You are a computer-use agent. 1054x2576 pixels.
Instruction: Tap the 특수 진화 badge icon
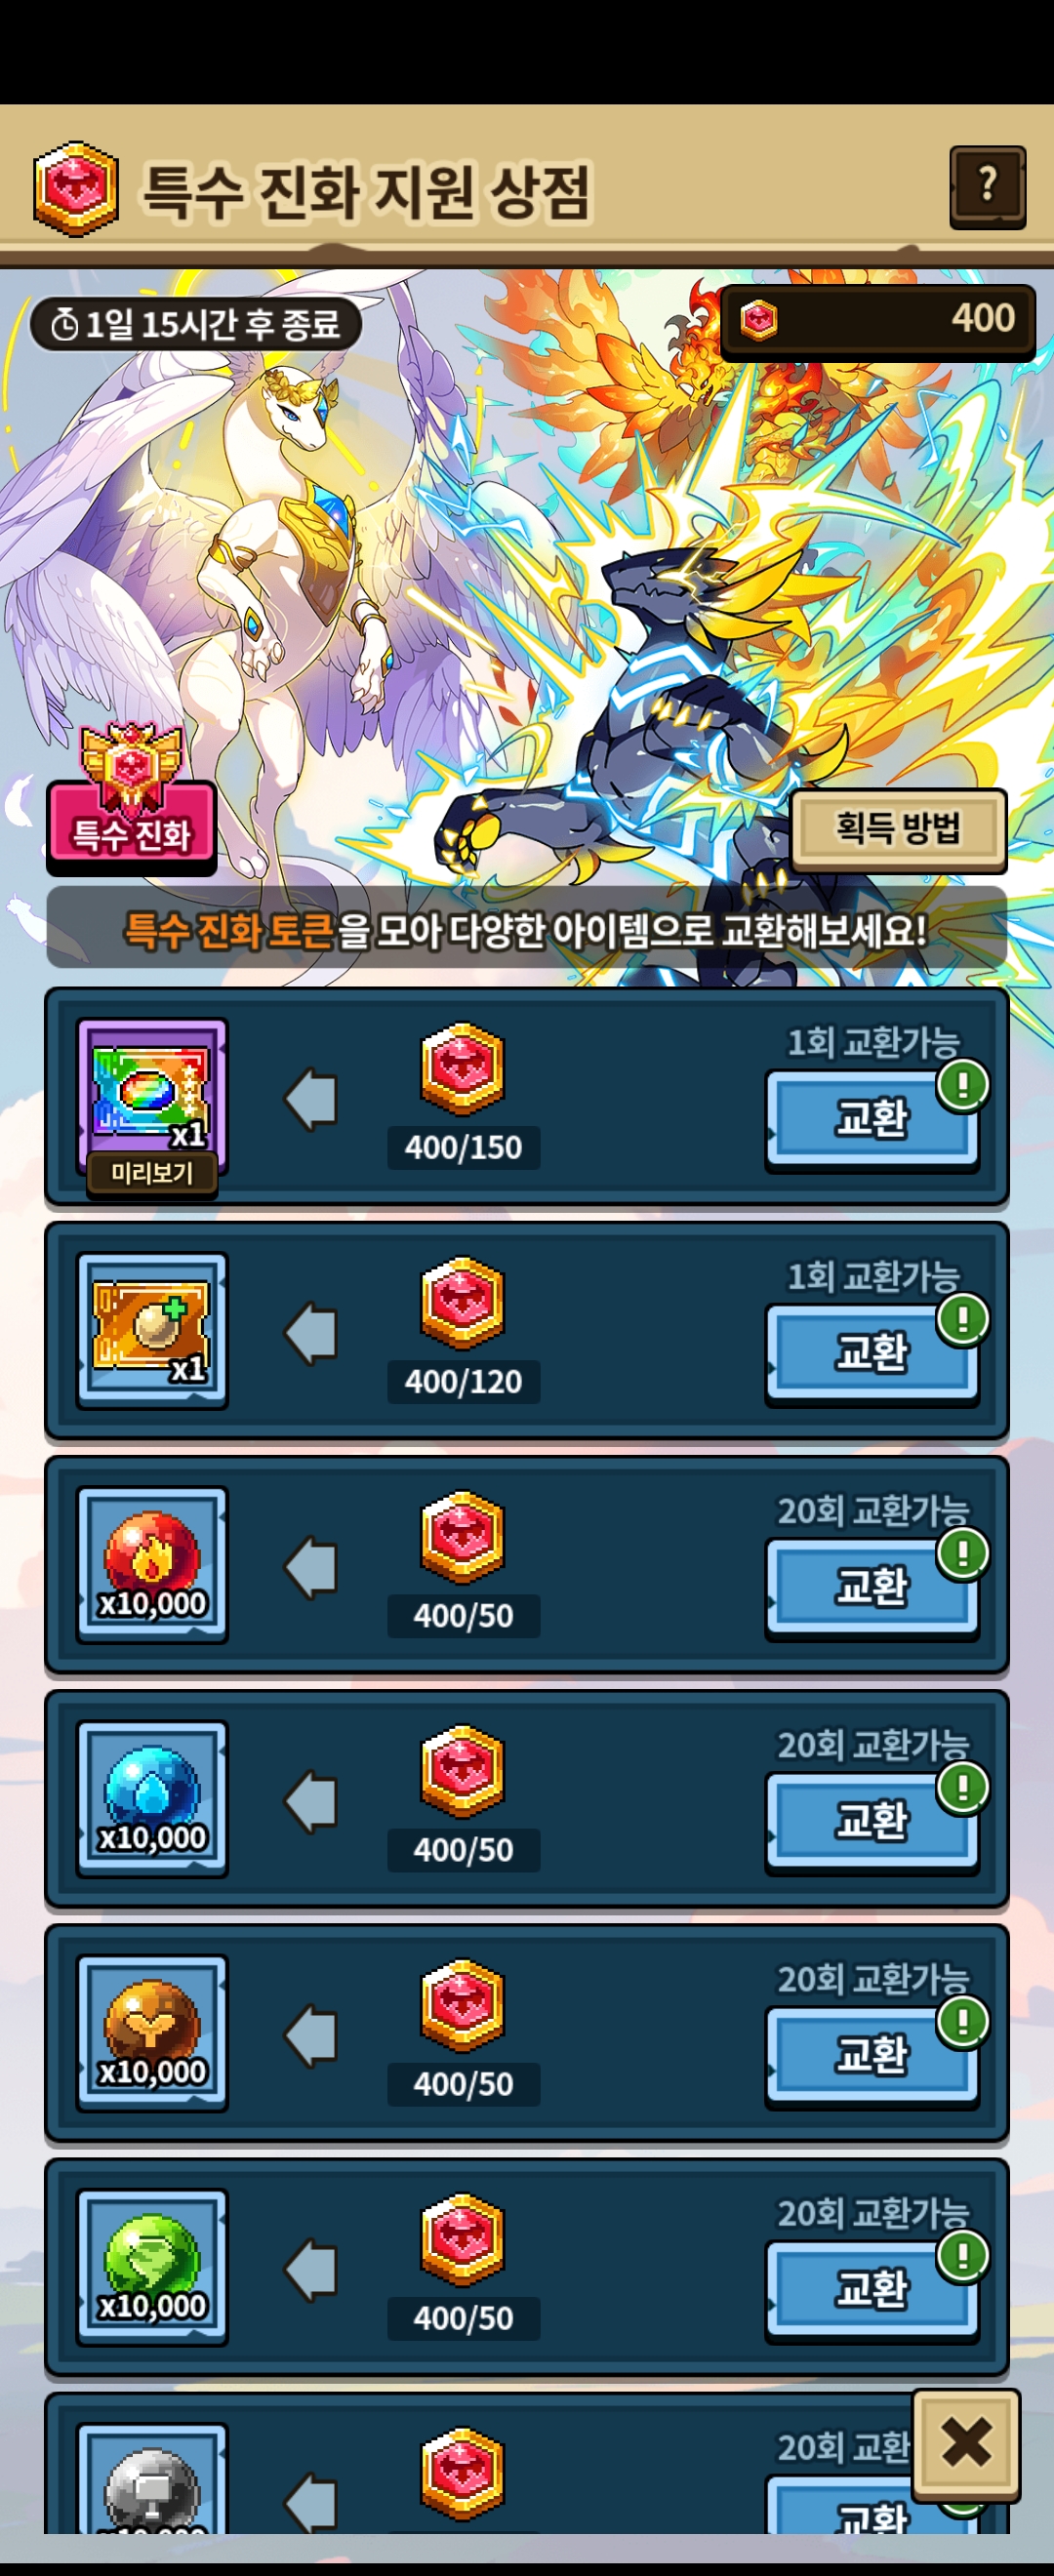click(131, 797)
